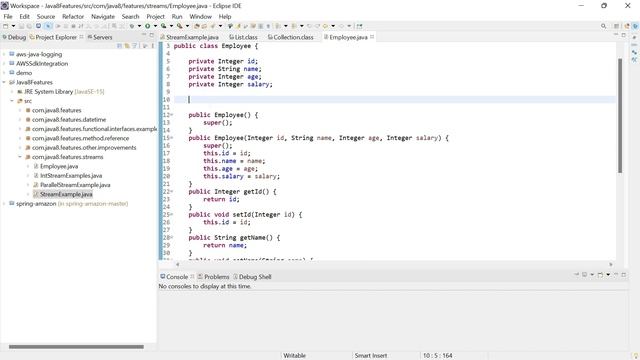Expand the demo project node
The image size is (640, 360).
coord(4,73)
